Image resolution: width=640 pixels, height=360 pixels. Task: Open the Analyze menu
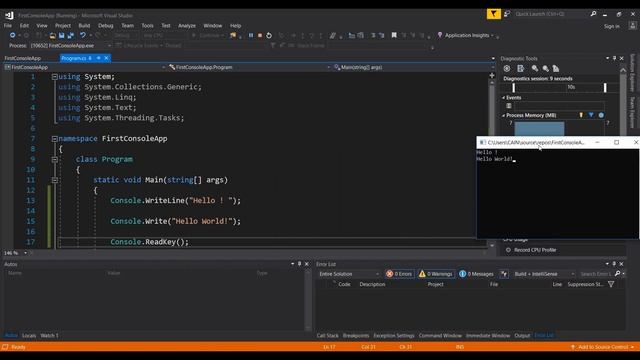click(187, 26)
